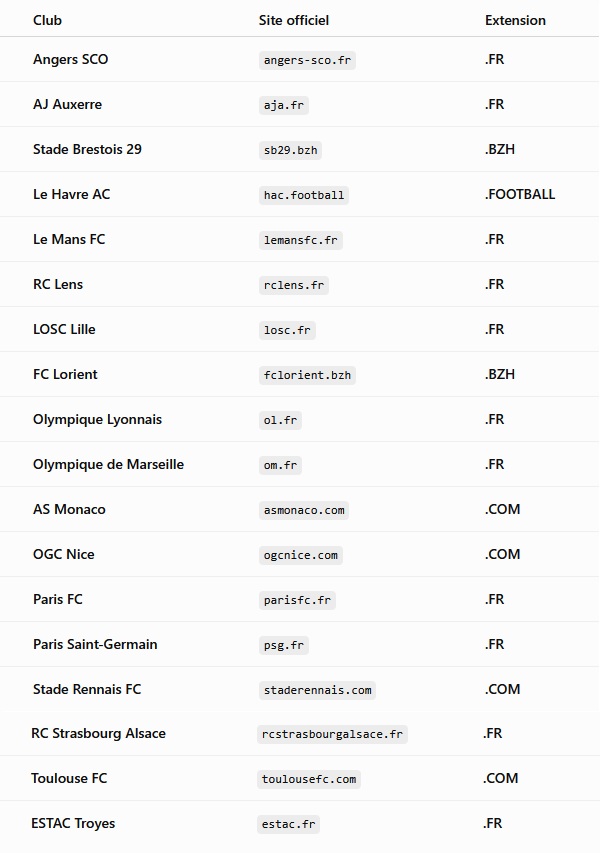
Task: Select the ol.fr code tag
Action: point(280,420)
